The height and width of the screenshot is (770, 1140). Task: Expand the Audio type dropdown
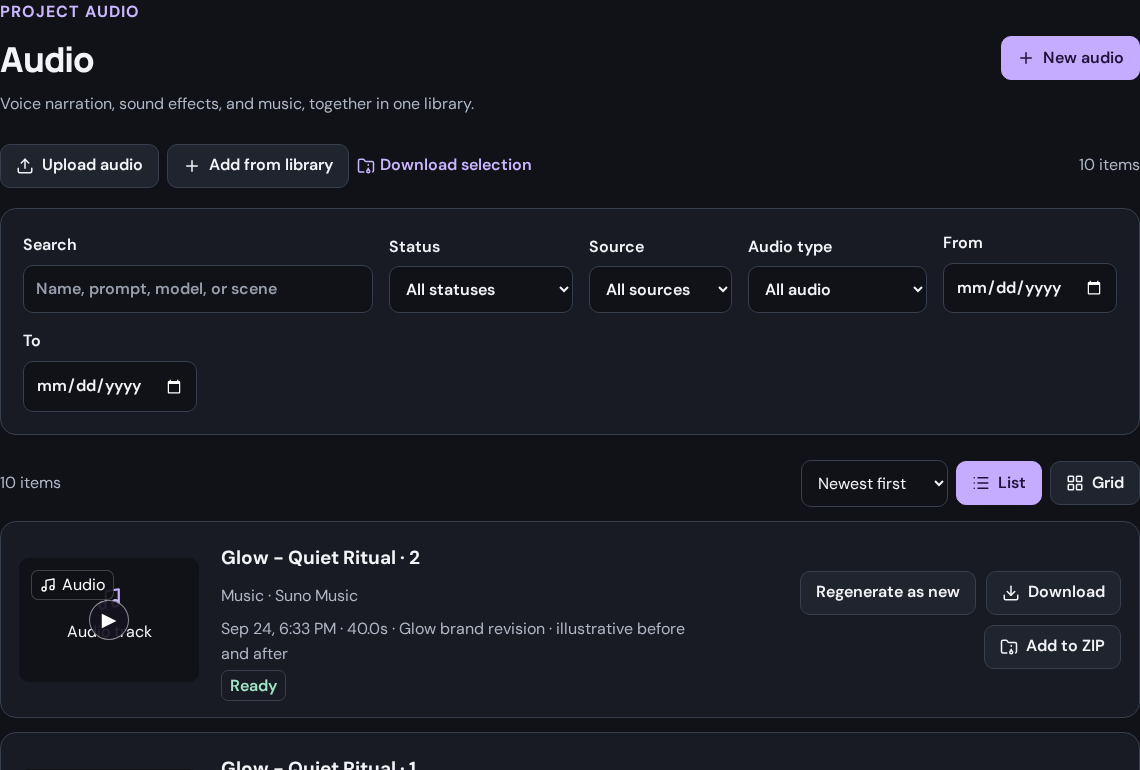coord(838,289)
